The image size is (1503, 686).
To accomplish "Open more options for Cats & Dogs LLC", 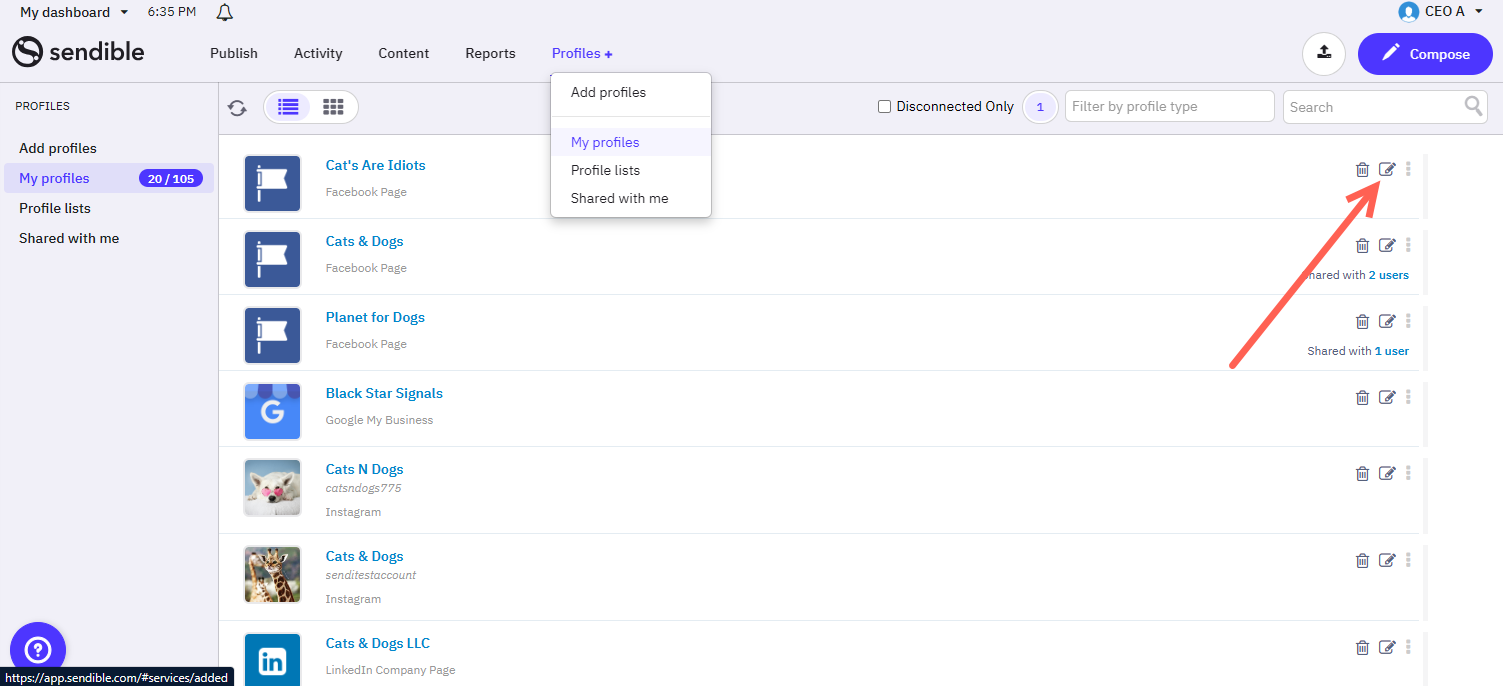I will pos(1408,647).
